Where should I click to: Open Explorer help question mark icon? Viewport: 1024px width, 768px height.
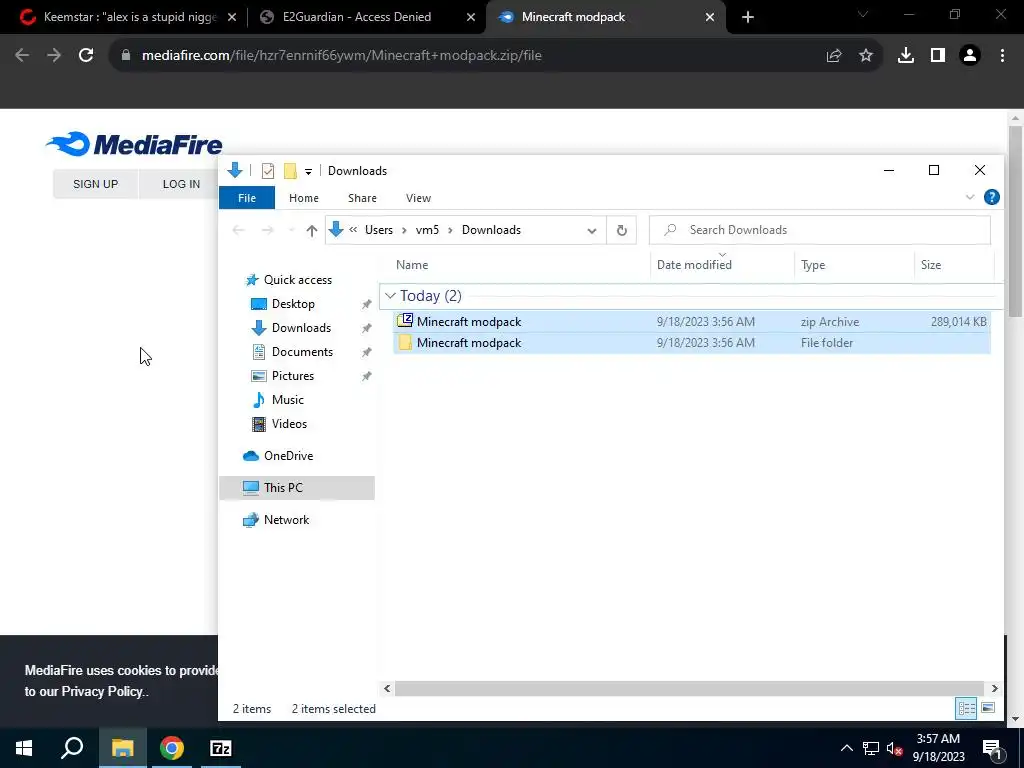[x=991, y=197]
